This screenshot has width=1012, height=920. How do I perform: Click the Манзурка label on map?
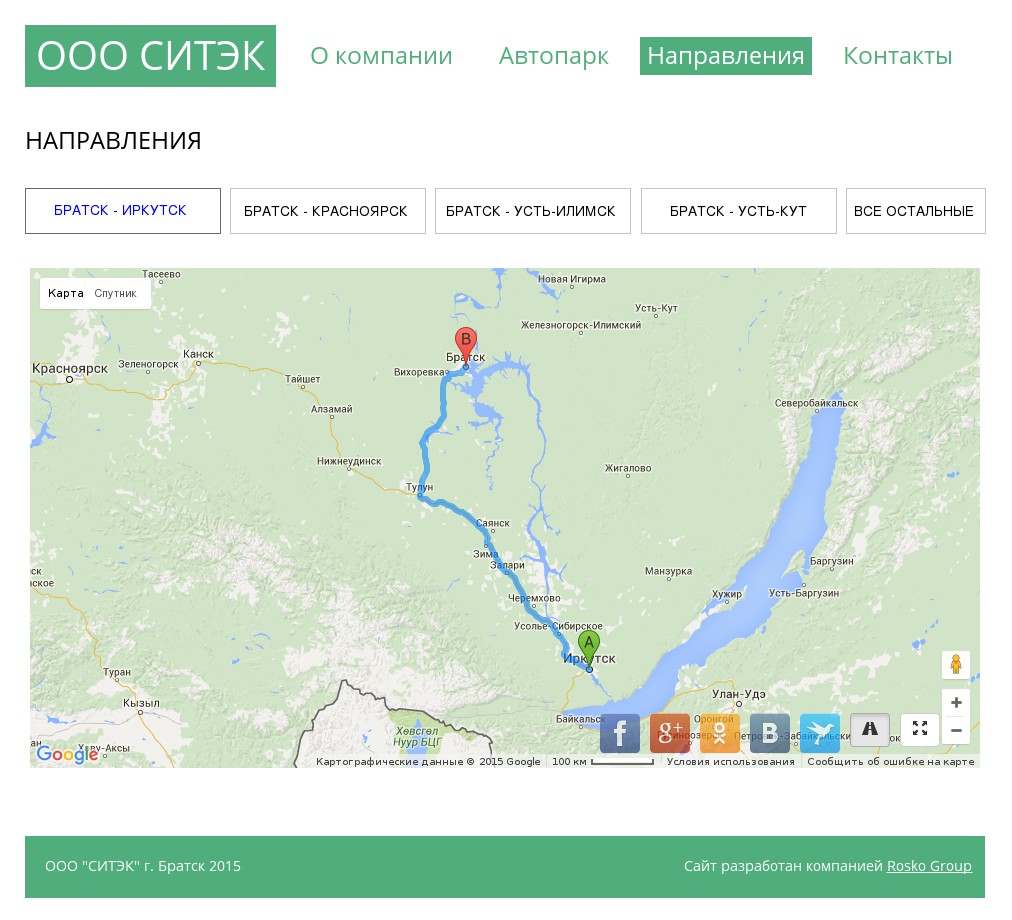pos(668,571)
